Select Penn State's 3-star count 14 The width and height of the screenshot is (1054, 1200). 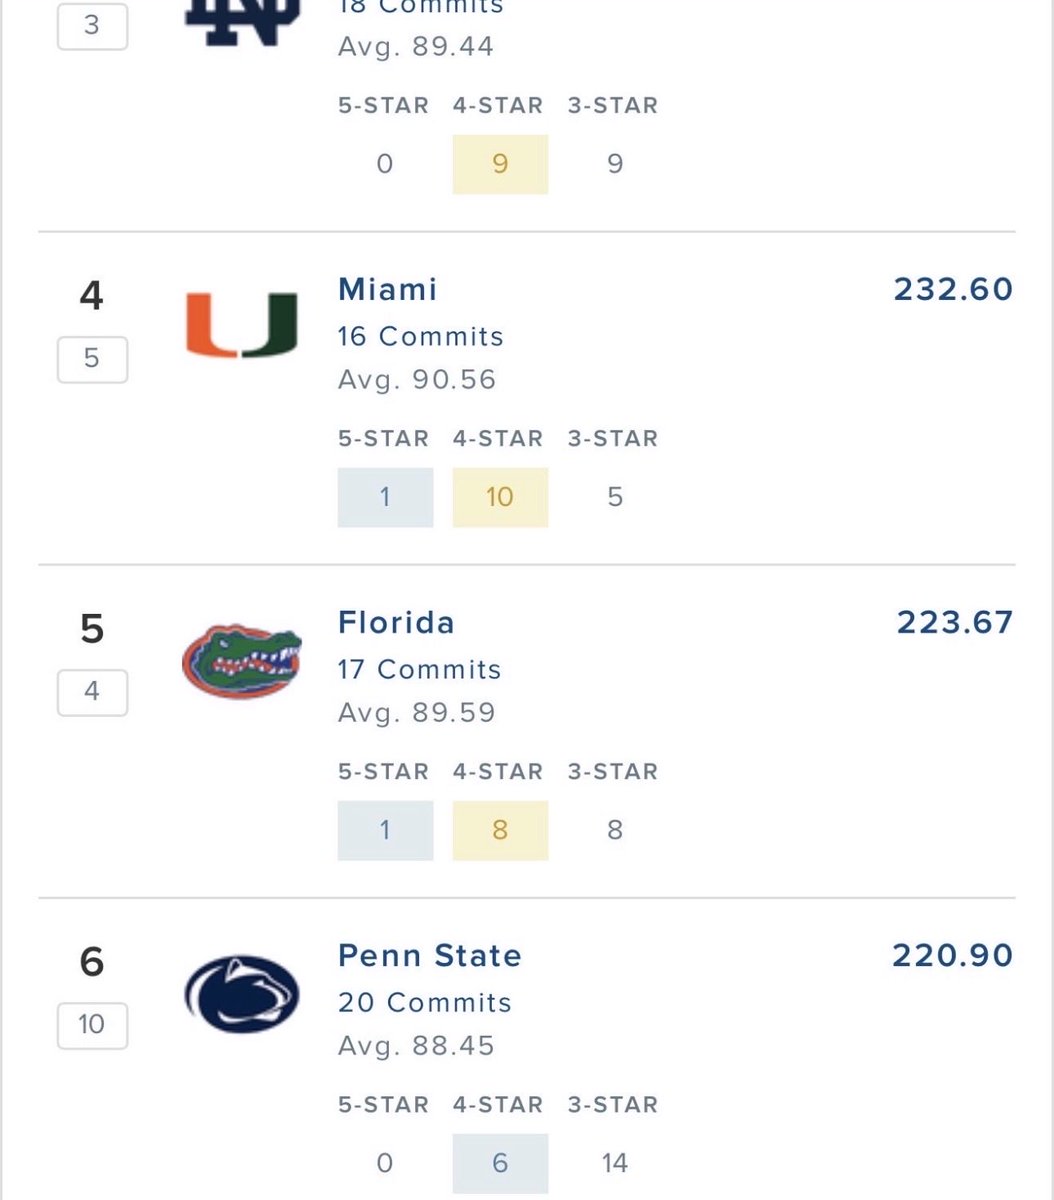pyautogui.click(x=615, y=1163)
